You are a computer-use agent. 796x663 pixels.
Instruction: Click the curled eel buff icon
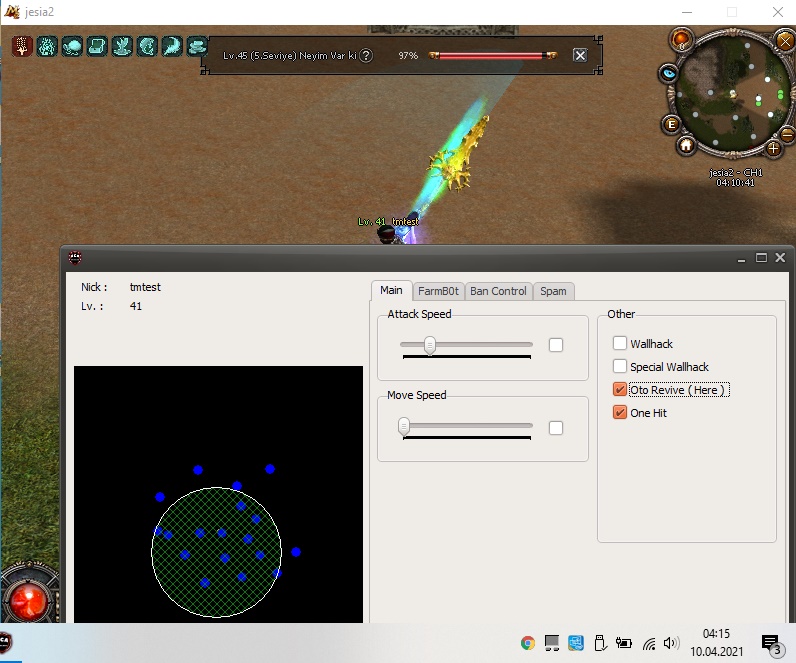pos(147,46)
